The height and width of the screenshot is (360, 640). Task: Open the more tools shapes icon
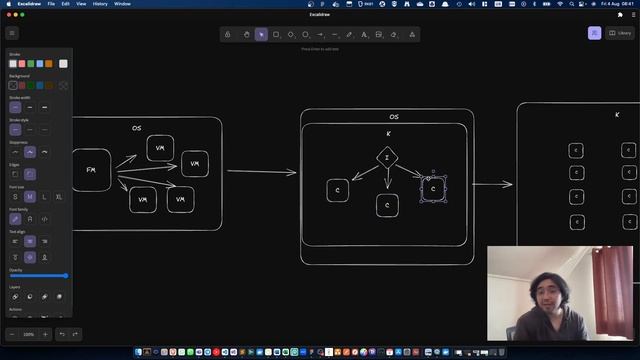point(412,35)
